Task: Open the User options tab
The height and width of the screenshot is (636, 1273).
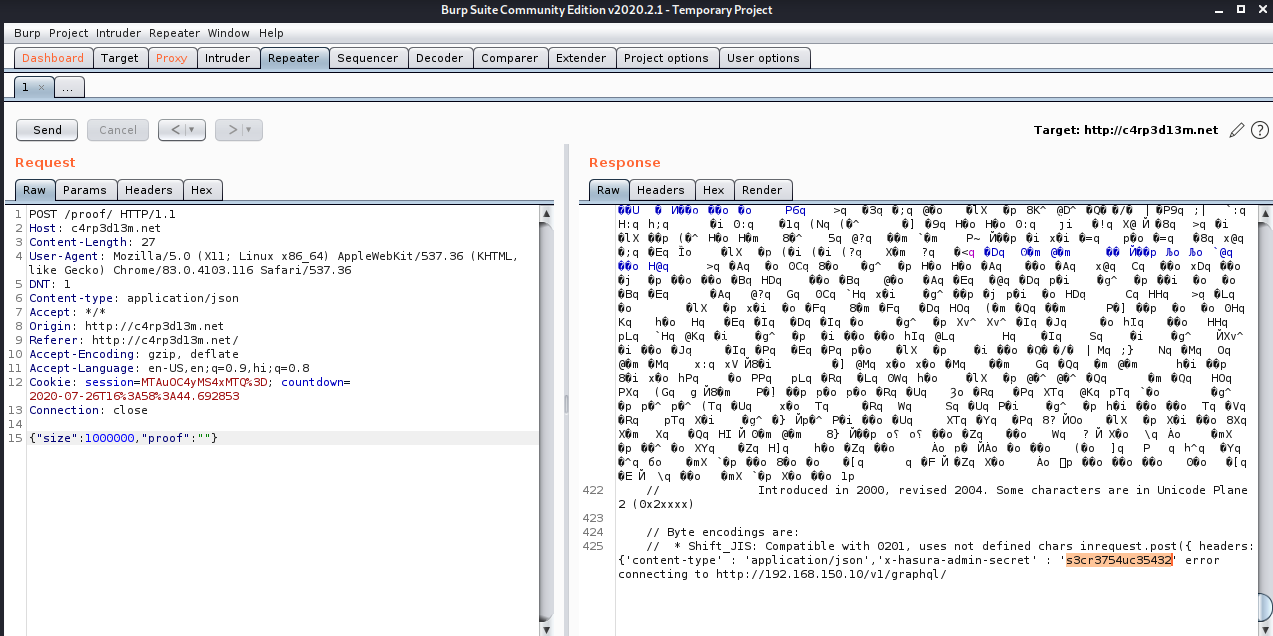Action: coord(763,58)
